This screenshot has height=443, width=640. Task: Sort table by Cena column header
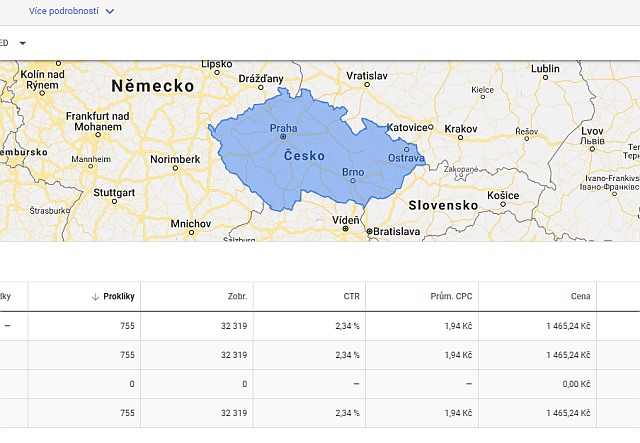click(580, 296)
